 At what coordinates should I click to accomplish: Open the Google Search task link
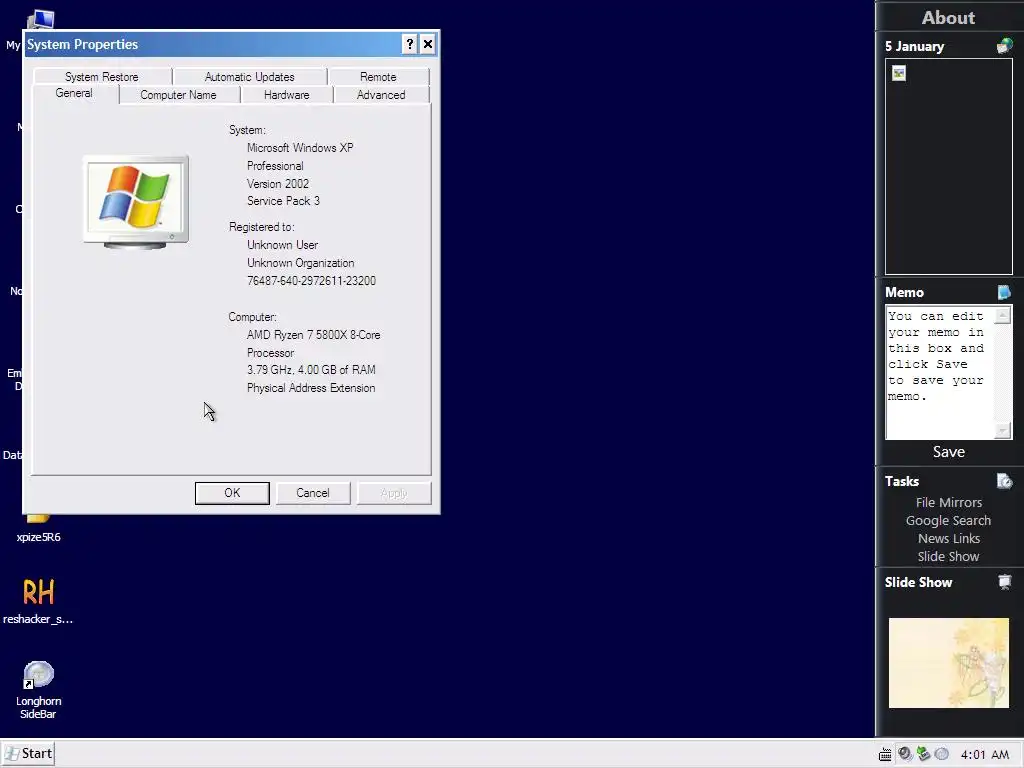click(x=948, y=520)
